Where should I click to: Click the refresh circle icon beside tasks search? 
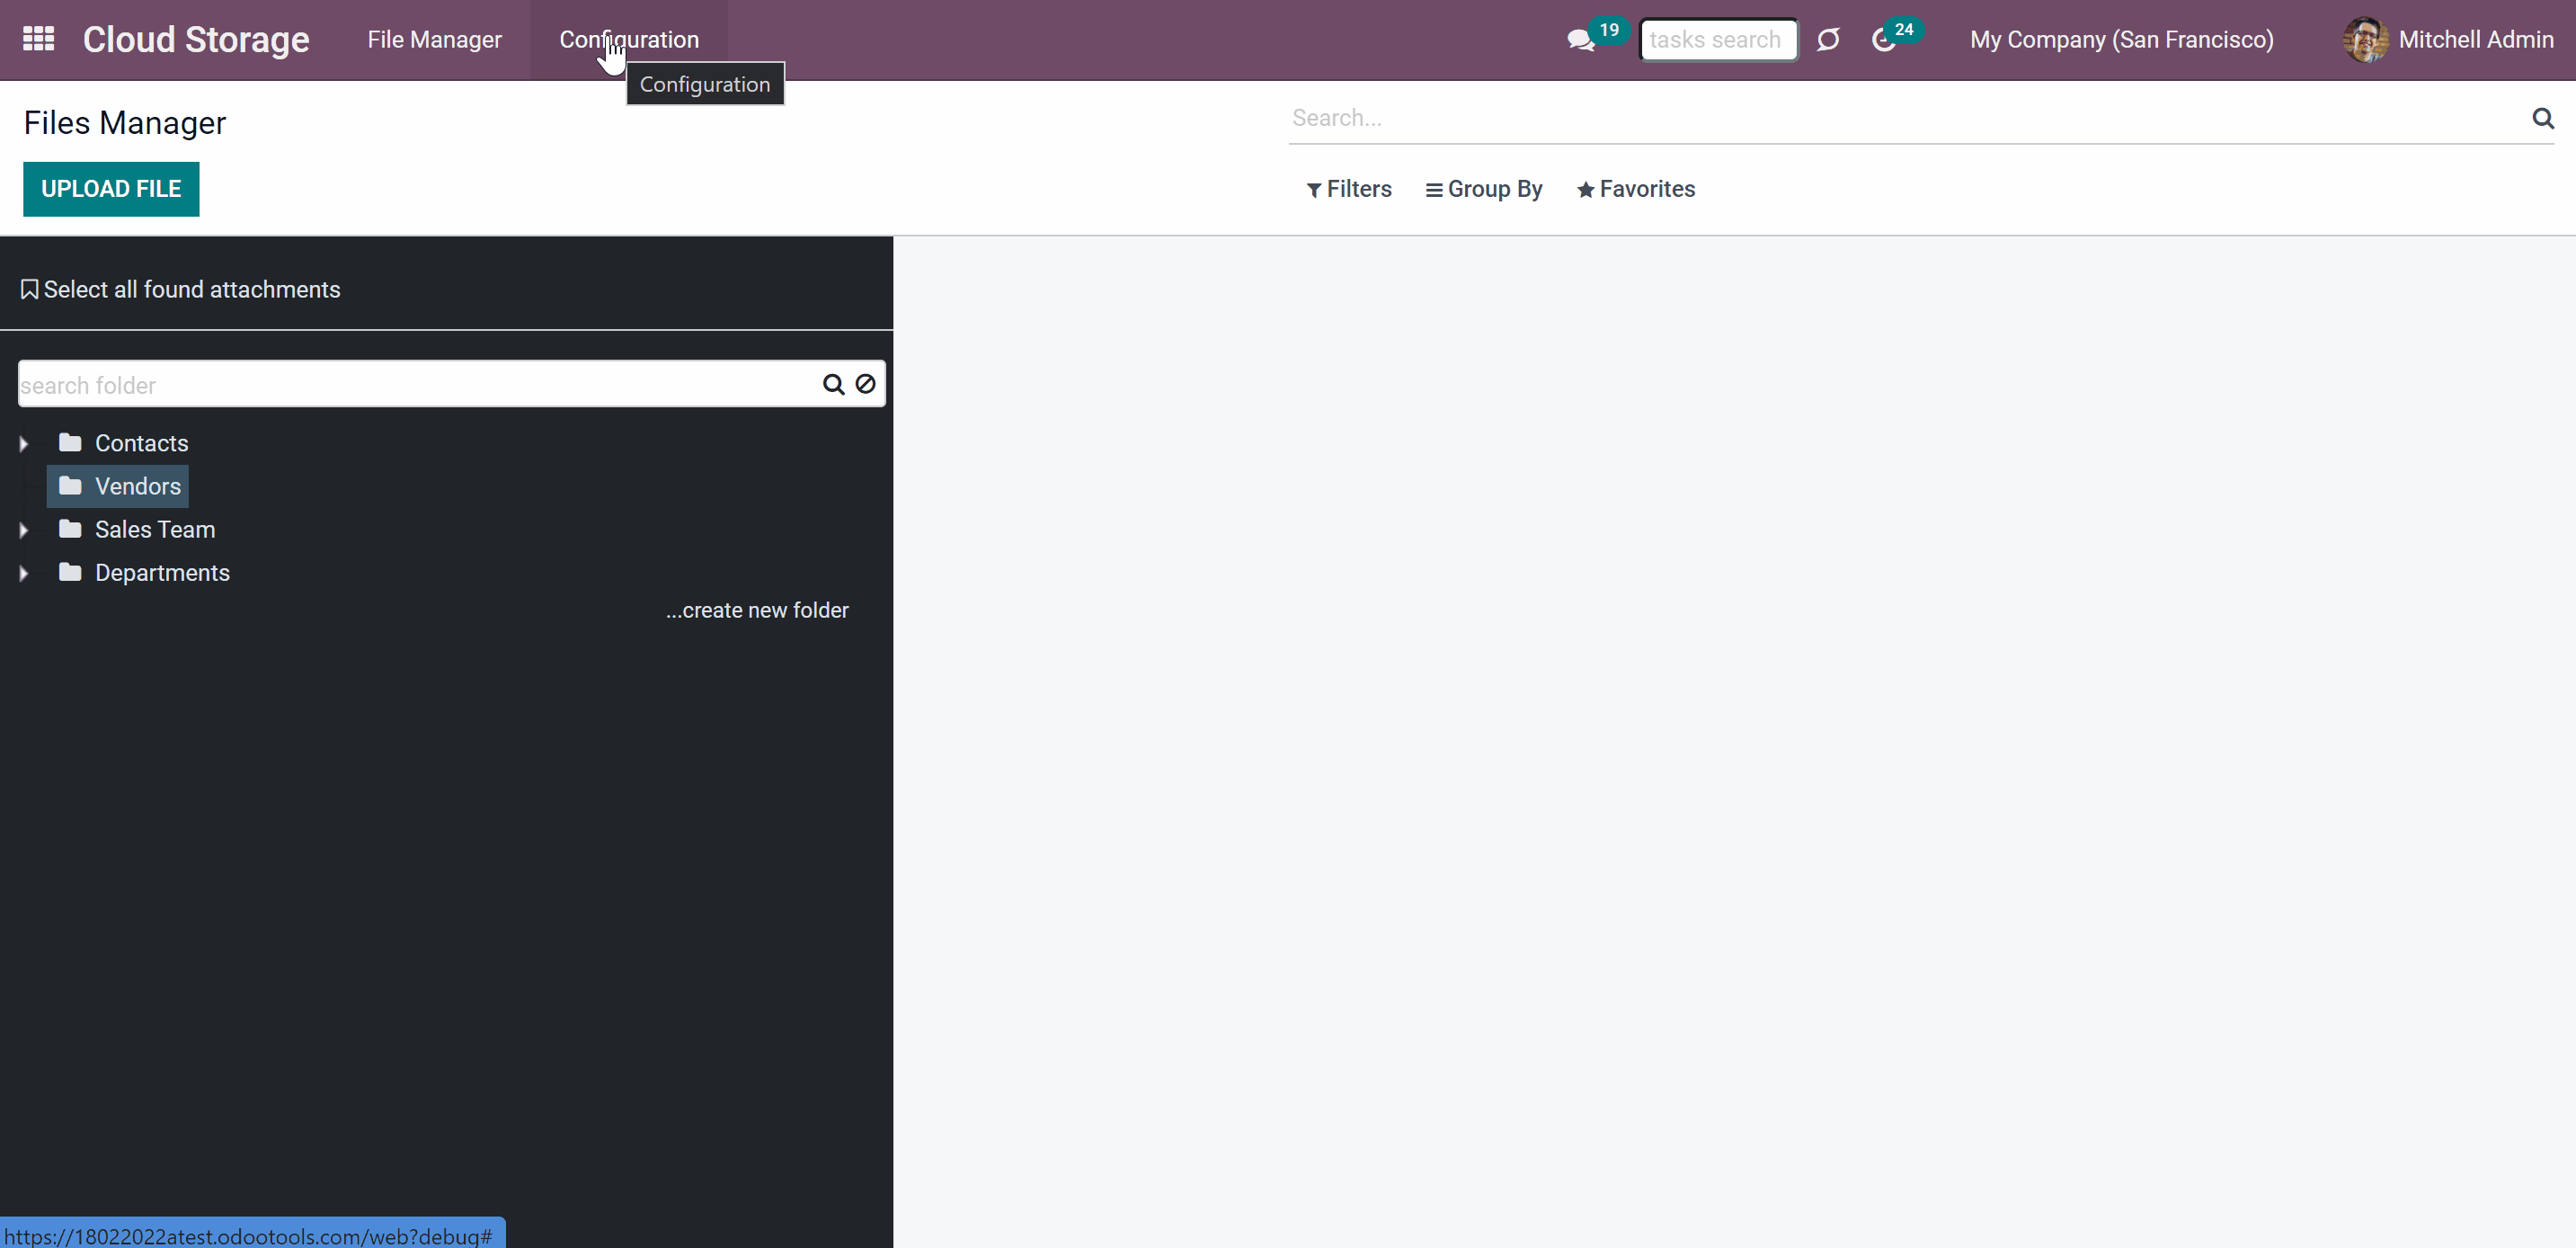coord(1828,40)
